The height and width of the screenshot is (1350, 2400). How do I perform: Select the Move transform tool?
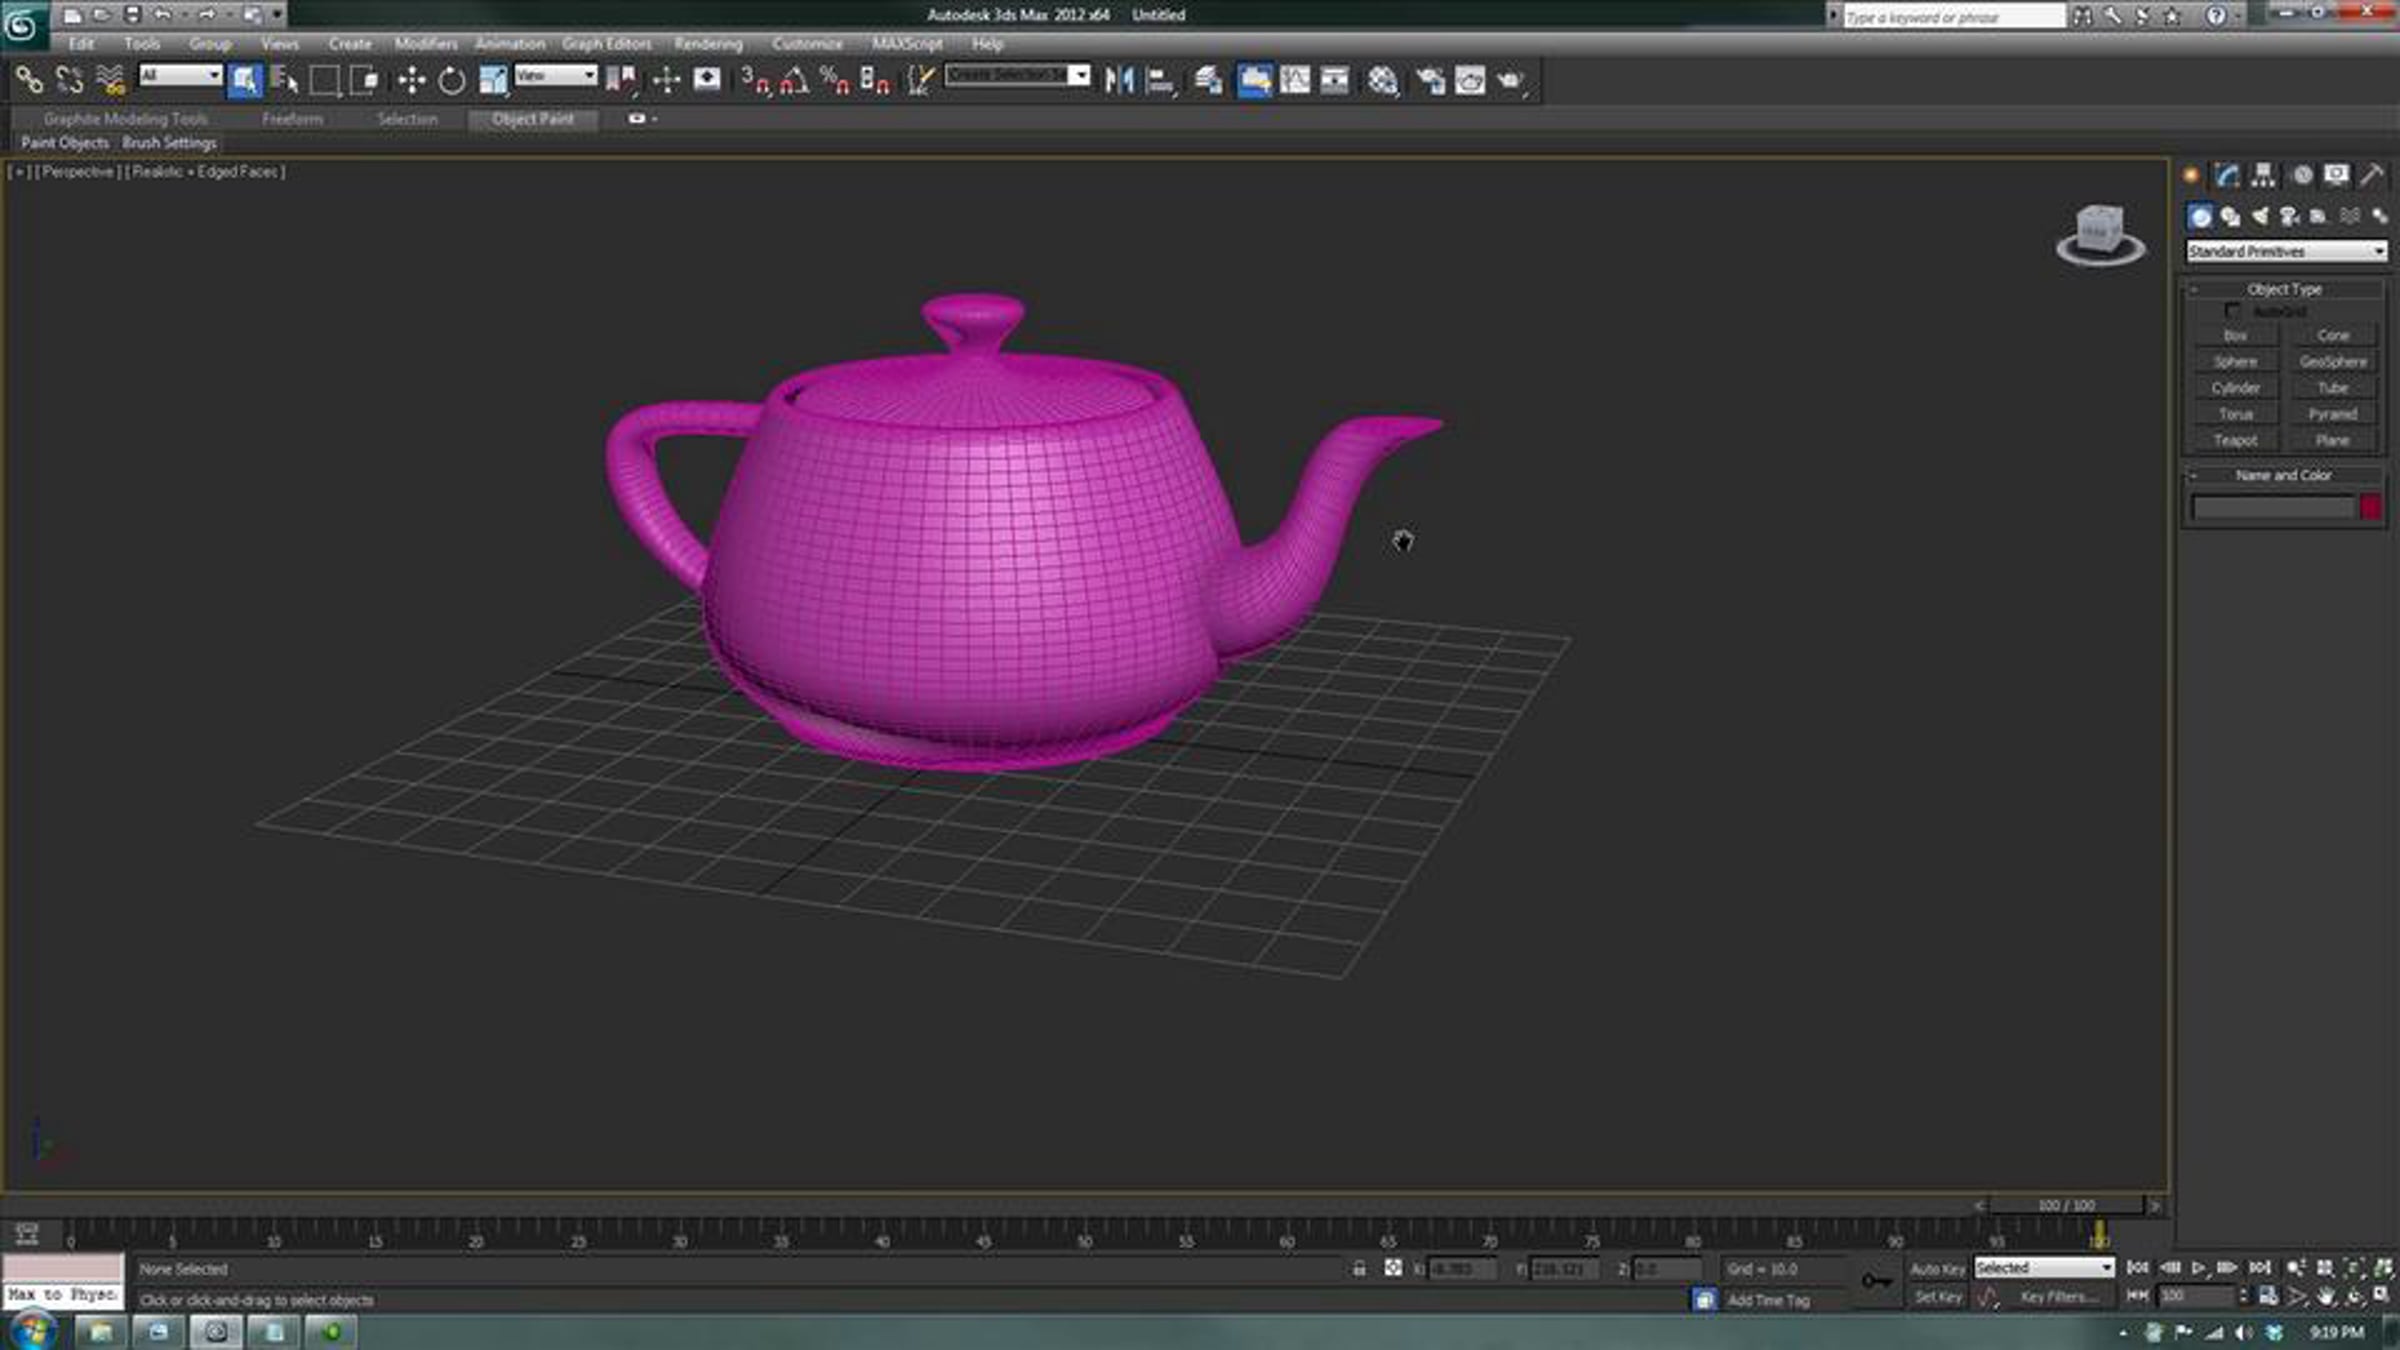[x=411, y=80]
